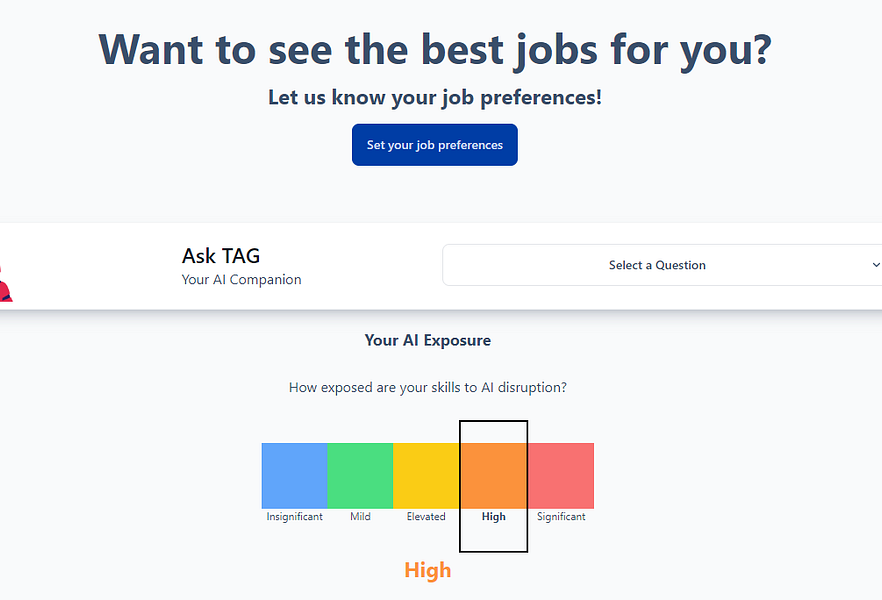Click the Significant label
The width and height of the screenshot is (882, 600).
(560, 516)
